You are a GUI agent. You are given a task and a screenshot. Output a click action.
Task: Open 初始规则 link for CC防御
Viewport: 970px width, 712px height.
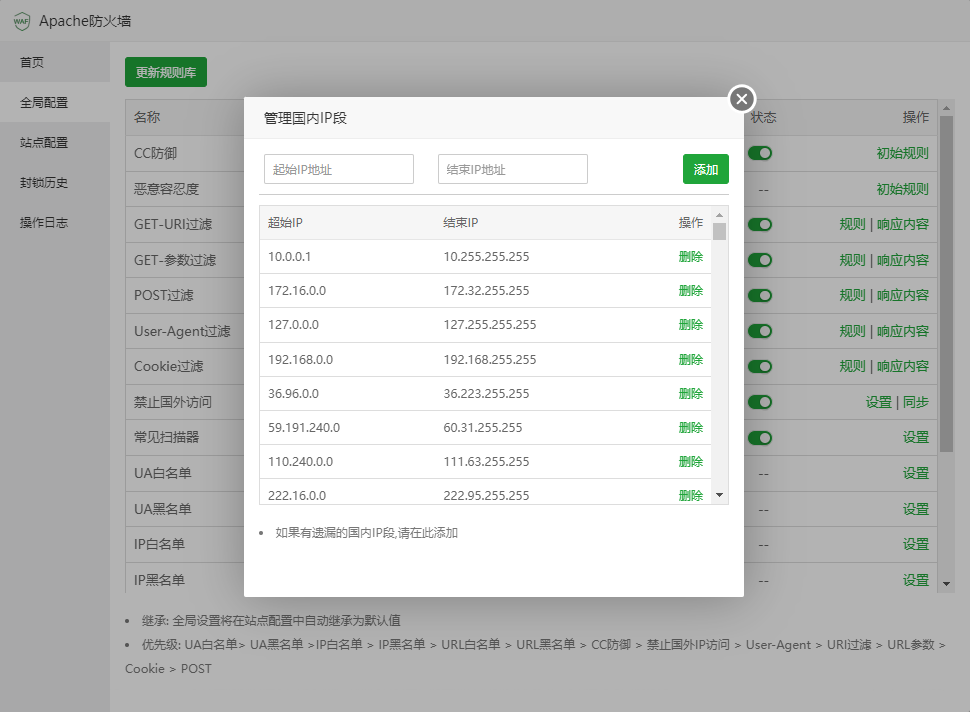click(x=902, y=153)
